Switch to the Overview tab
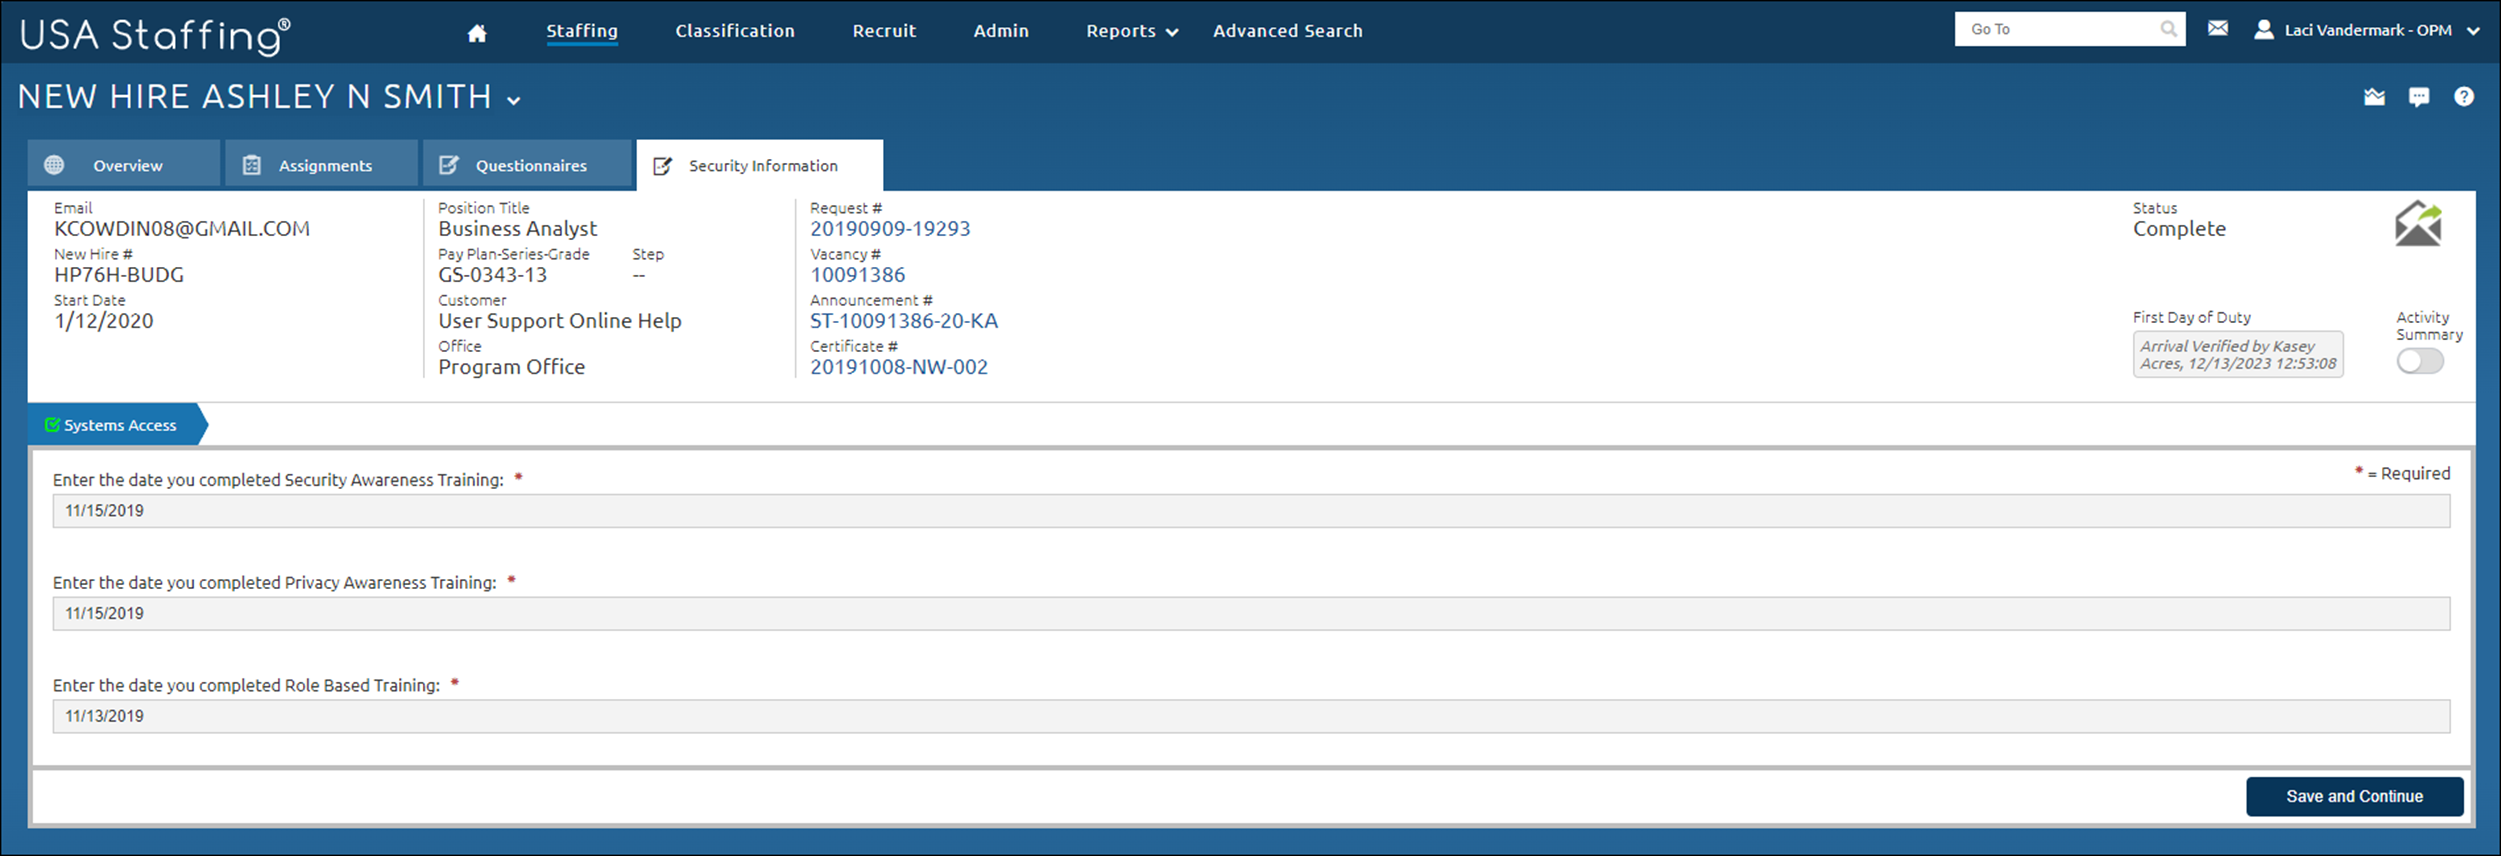The width and height of the screenshot is (2501, 857). pyautogui.click(x=124, y=164)
